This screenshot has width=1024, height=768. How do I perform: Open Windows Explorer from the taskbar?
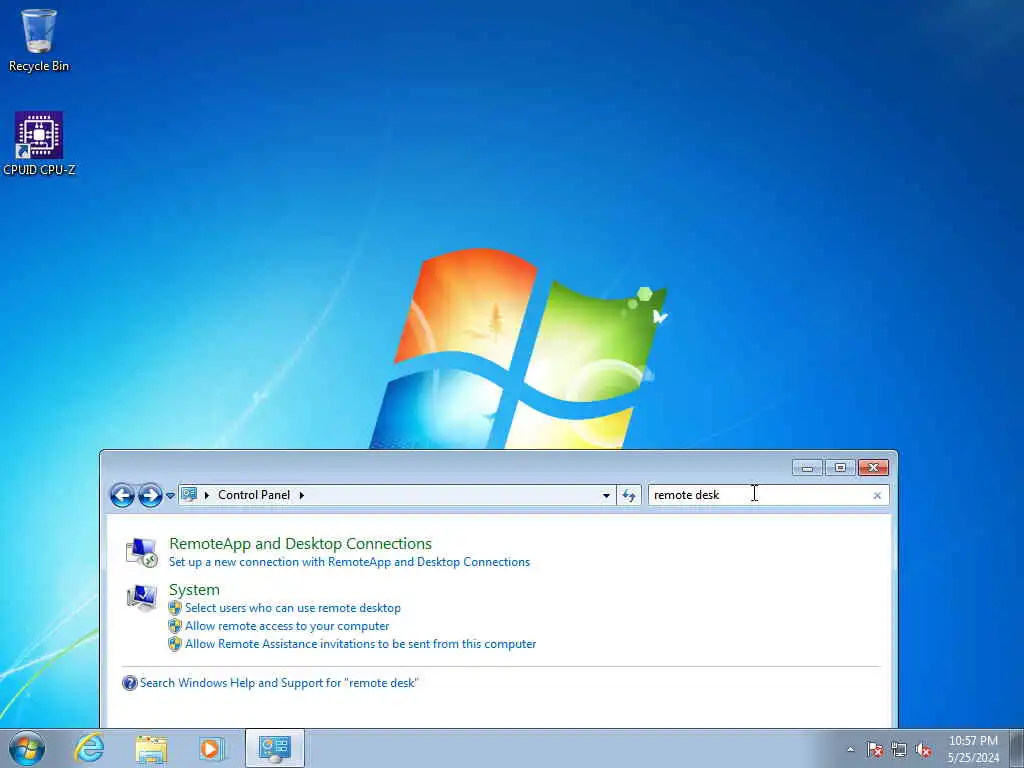152,748
